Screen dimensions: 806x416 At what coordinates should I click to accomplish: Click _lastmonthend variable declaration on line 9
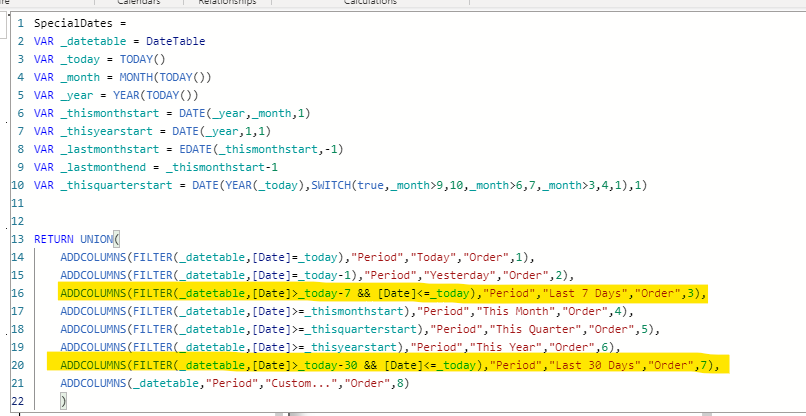point(103,167)
